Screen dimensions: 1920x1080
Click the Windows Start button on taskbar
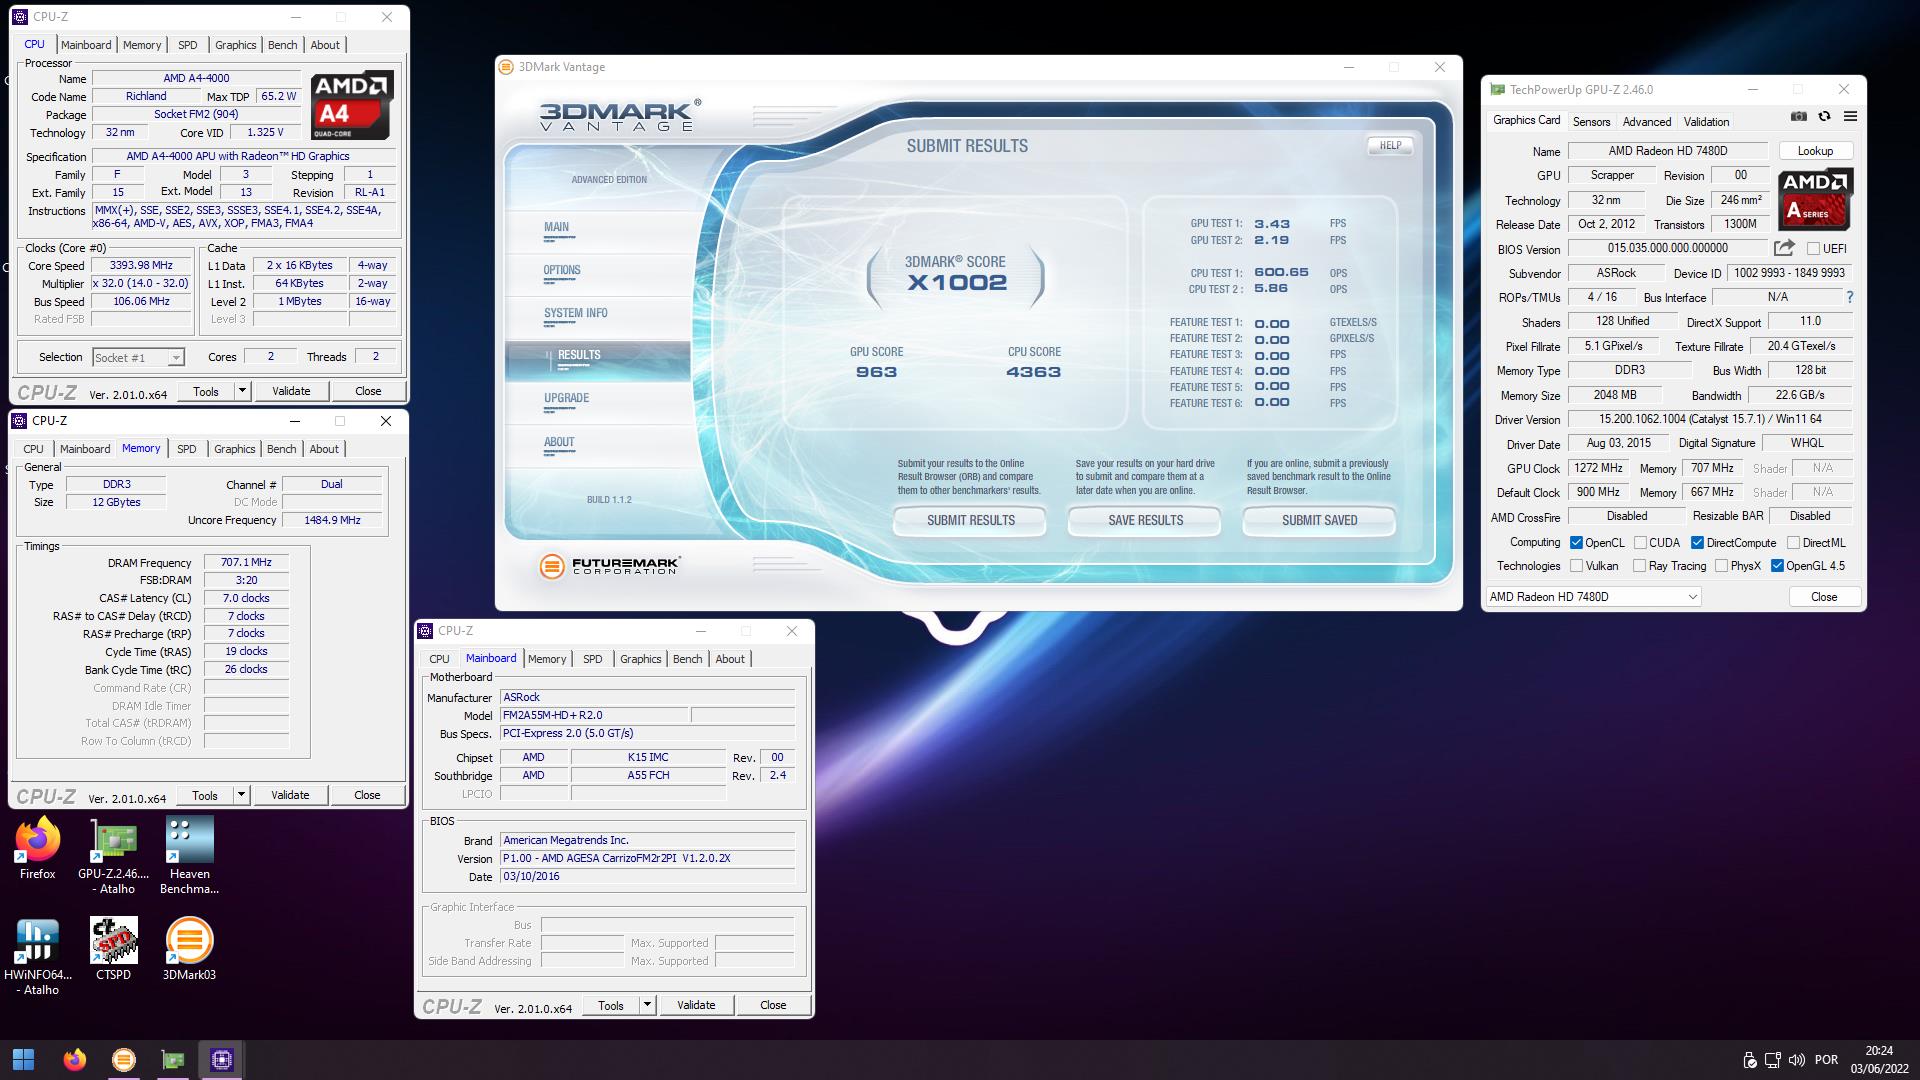(x=24, y=1060)
